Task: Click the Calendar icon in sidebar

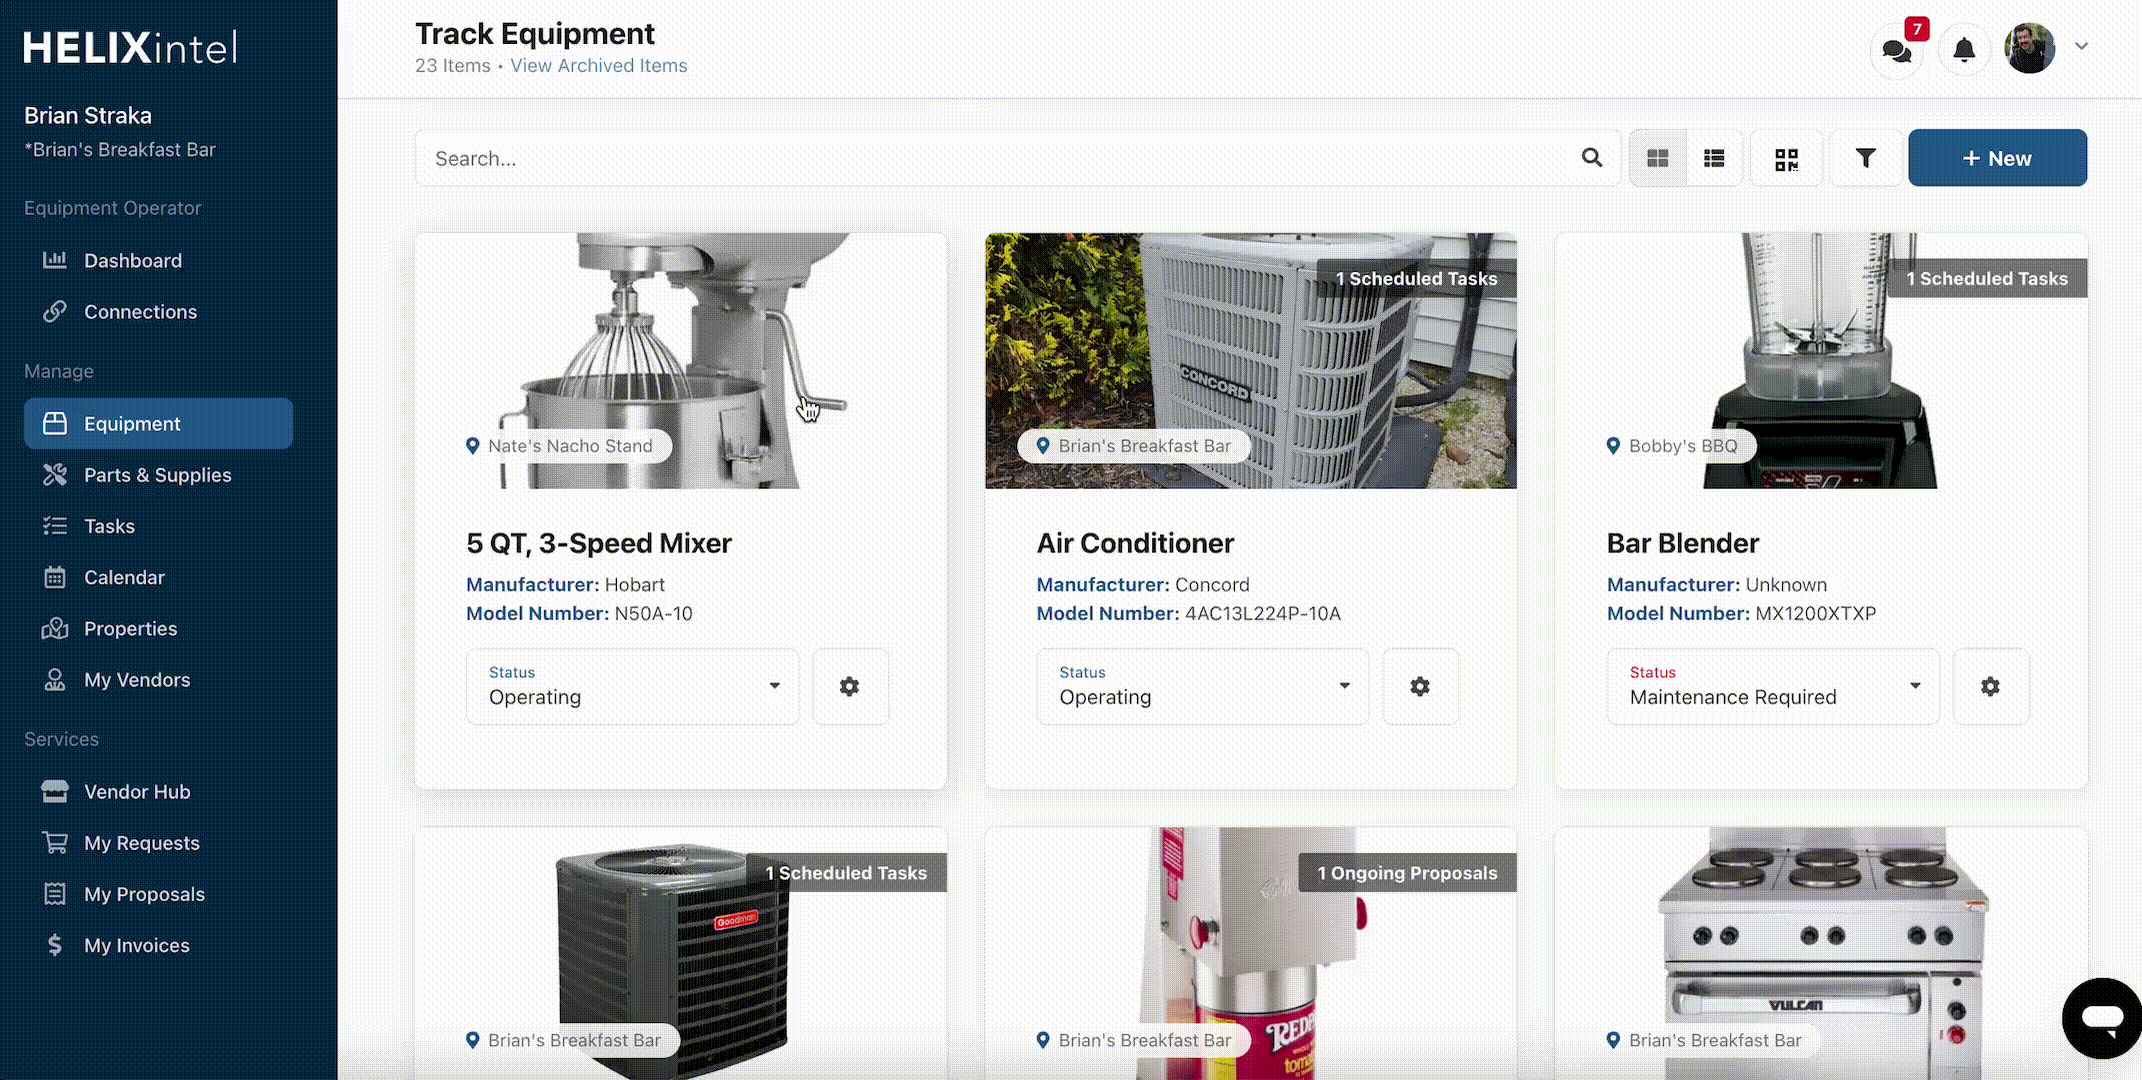Action: point(54,577)
